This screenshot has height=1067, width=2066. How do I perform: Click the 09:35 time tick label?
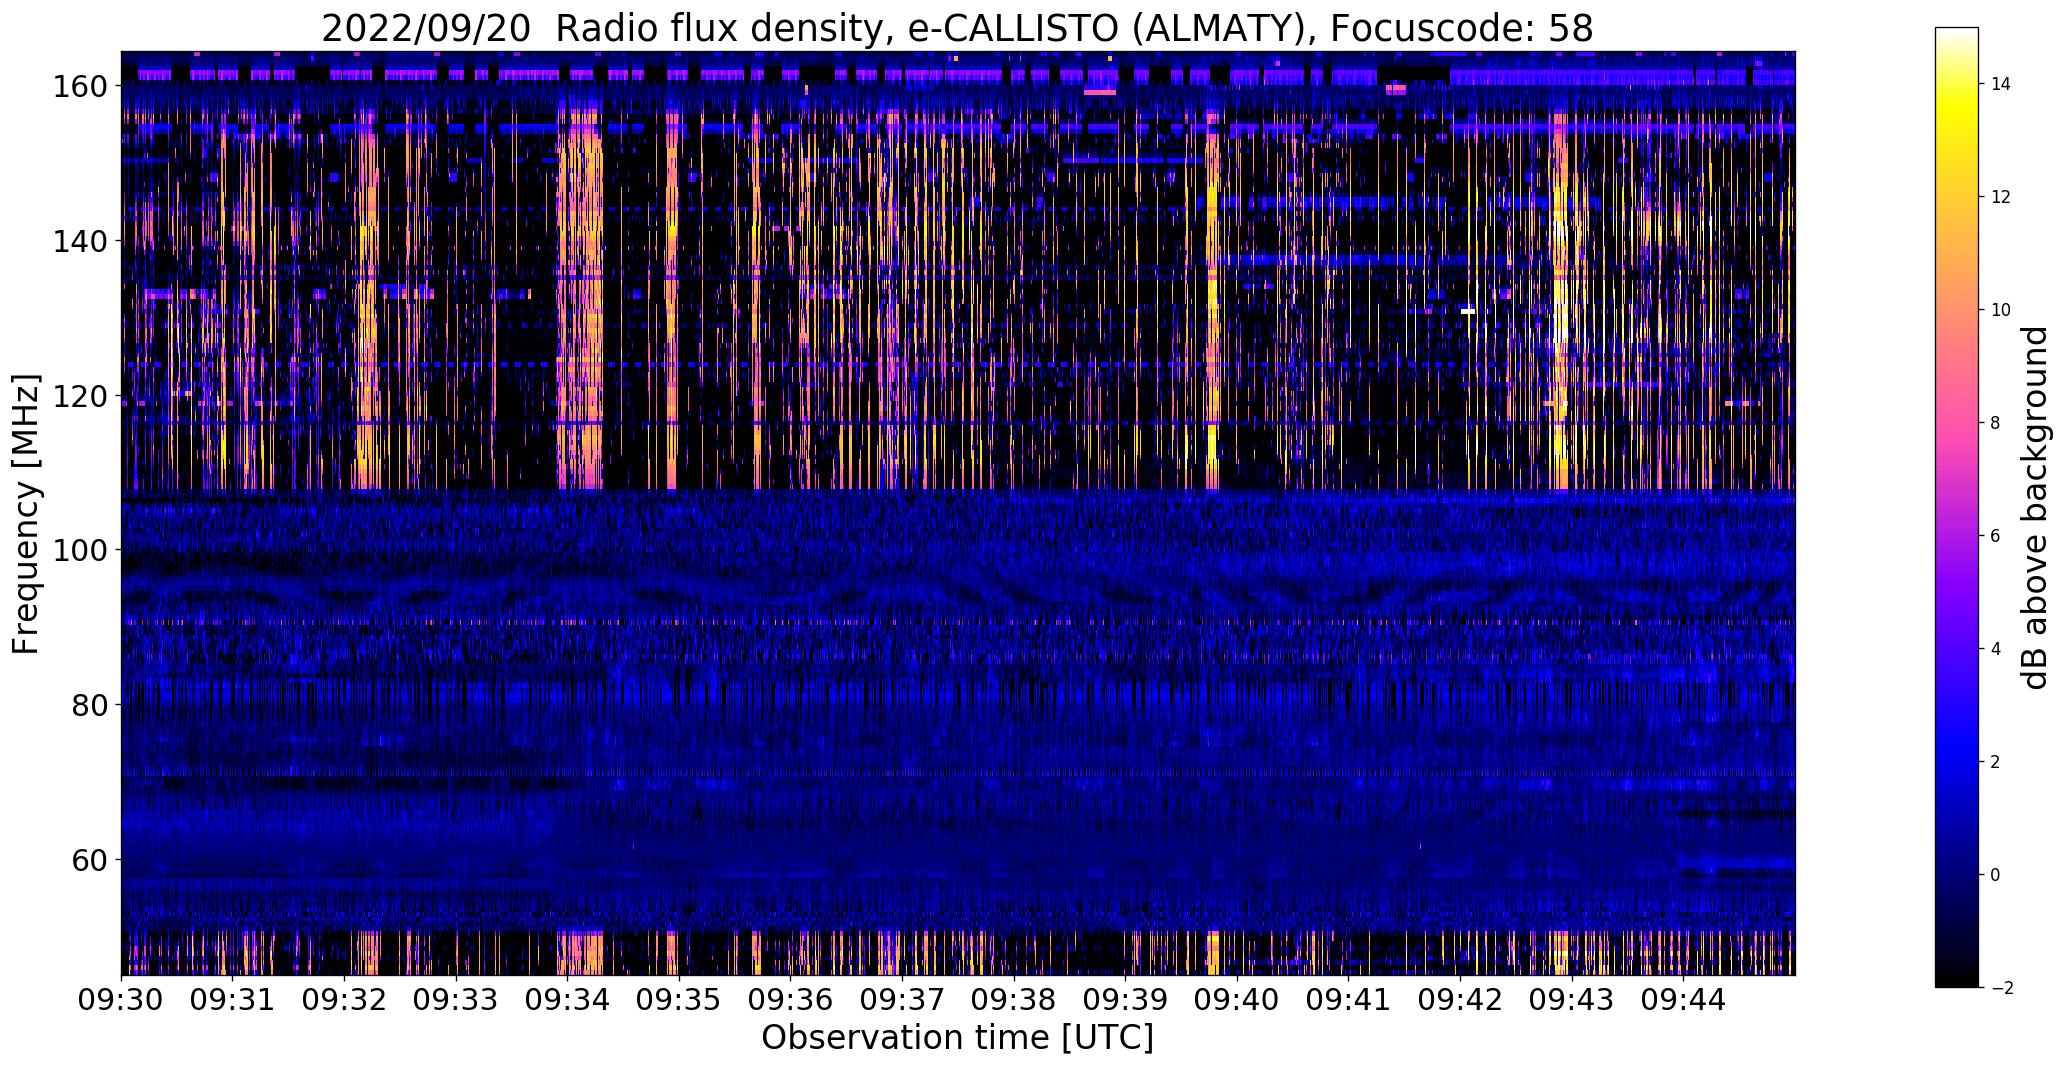click(679, 1001)
